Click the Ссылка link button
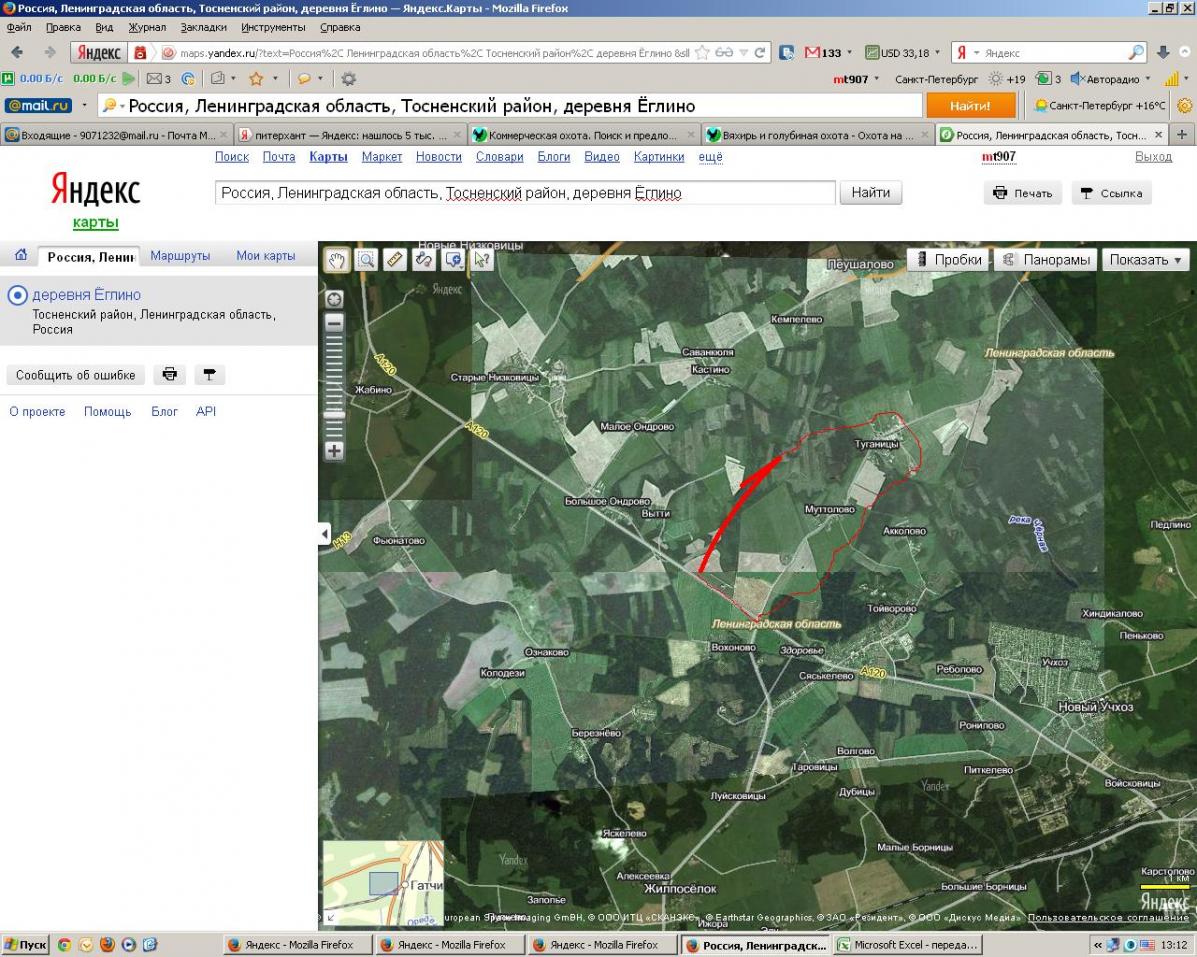1197x957 pixels. (x=1111, y=193)
